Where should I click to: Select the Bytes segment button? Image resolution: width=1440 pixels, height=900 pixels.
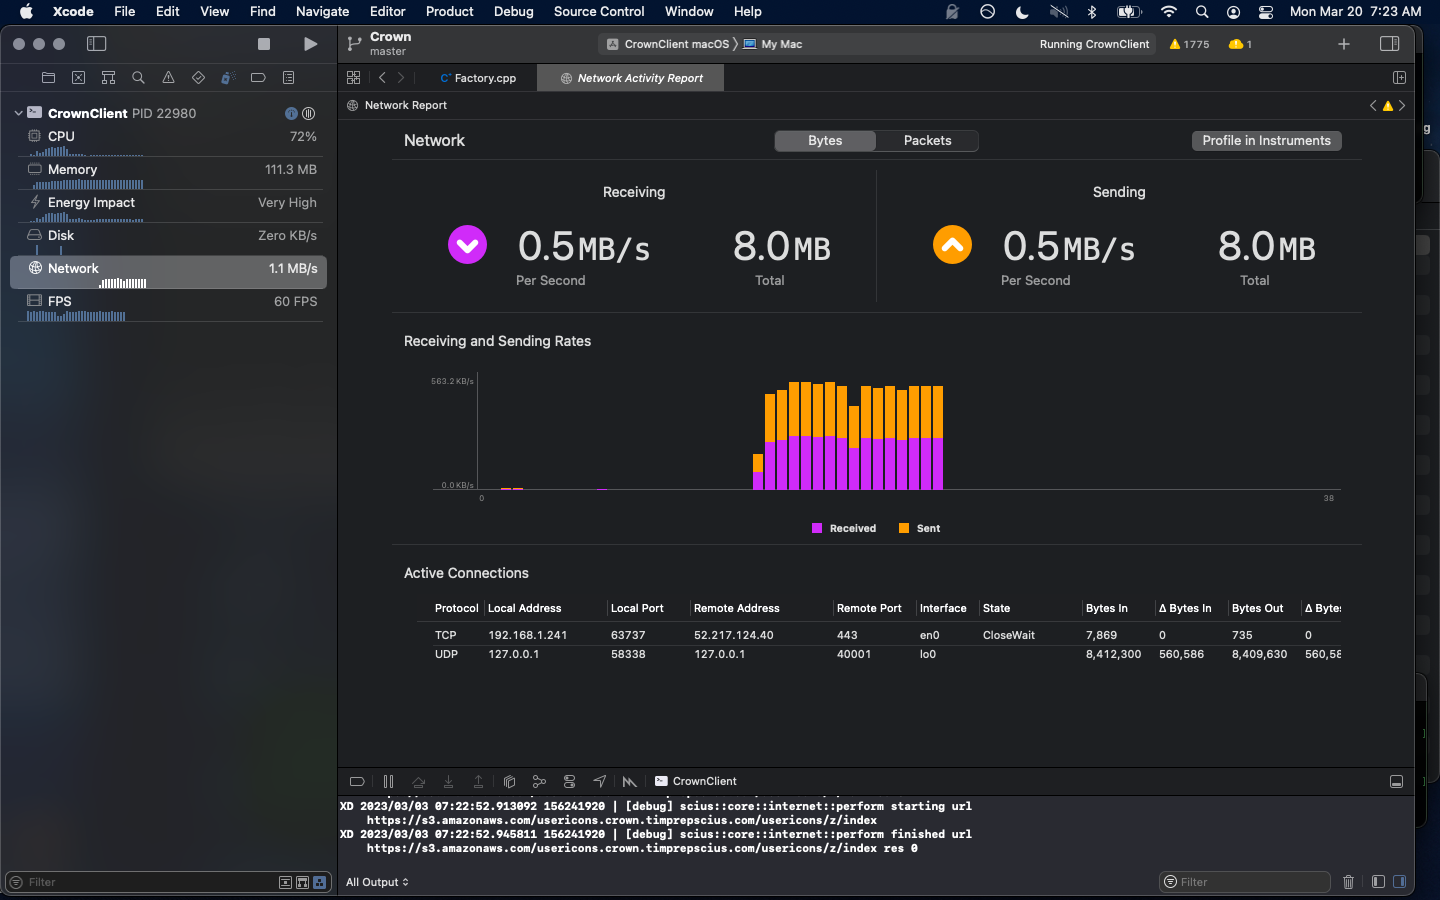[x=825, y=141]
